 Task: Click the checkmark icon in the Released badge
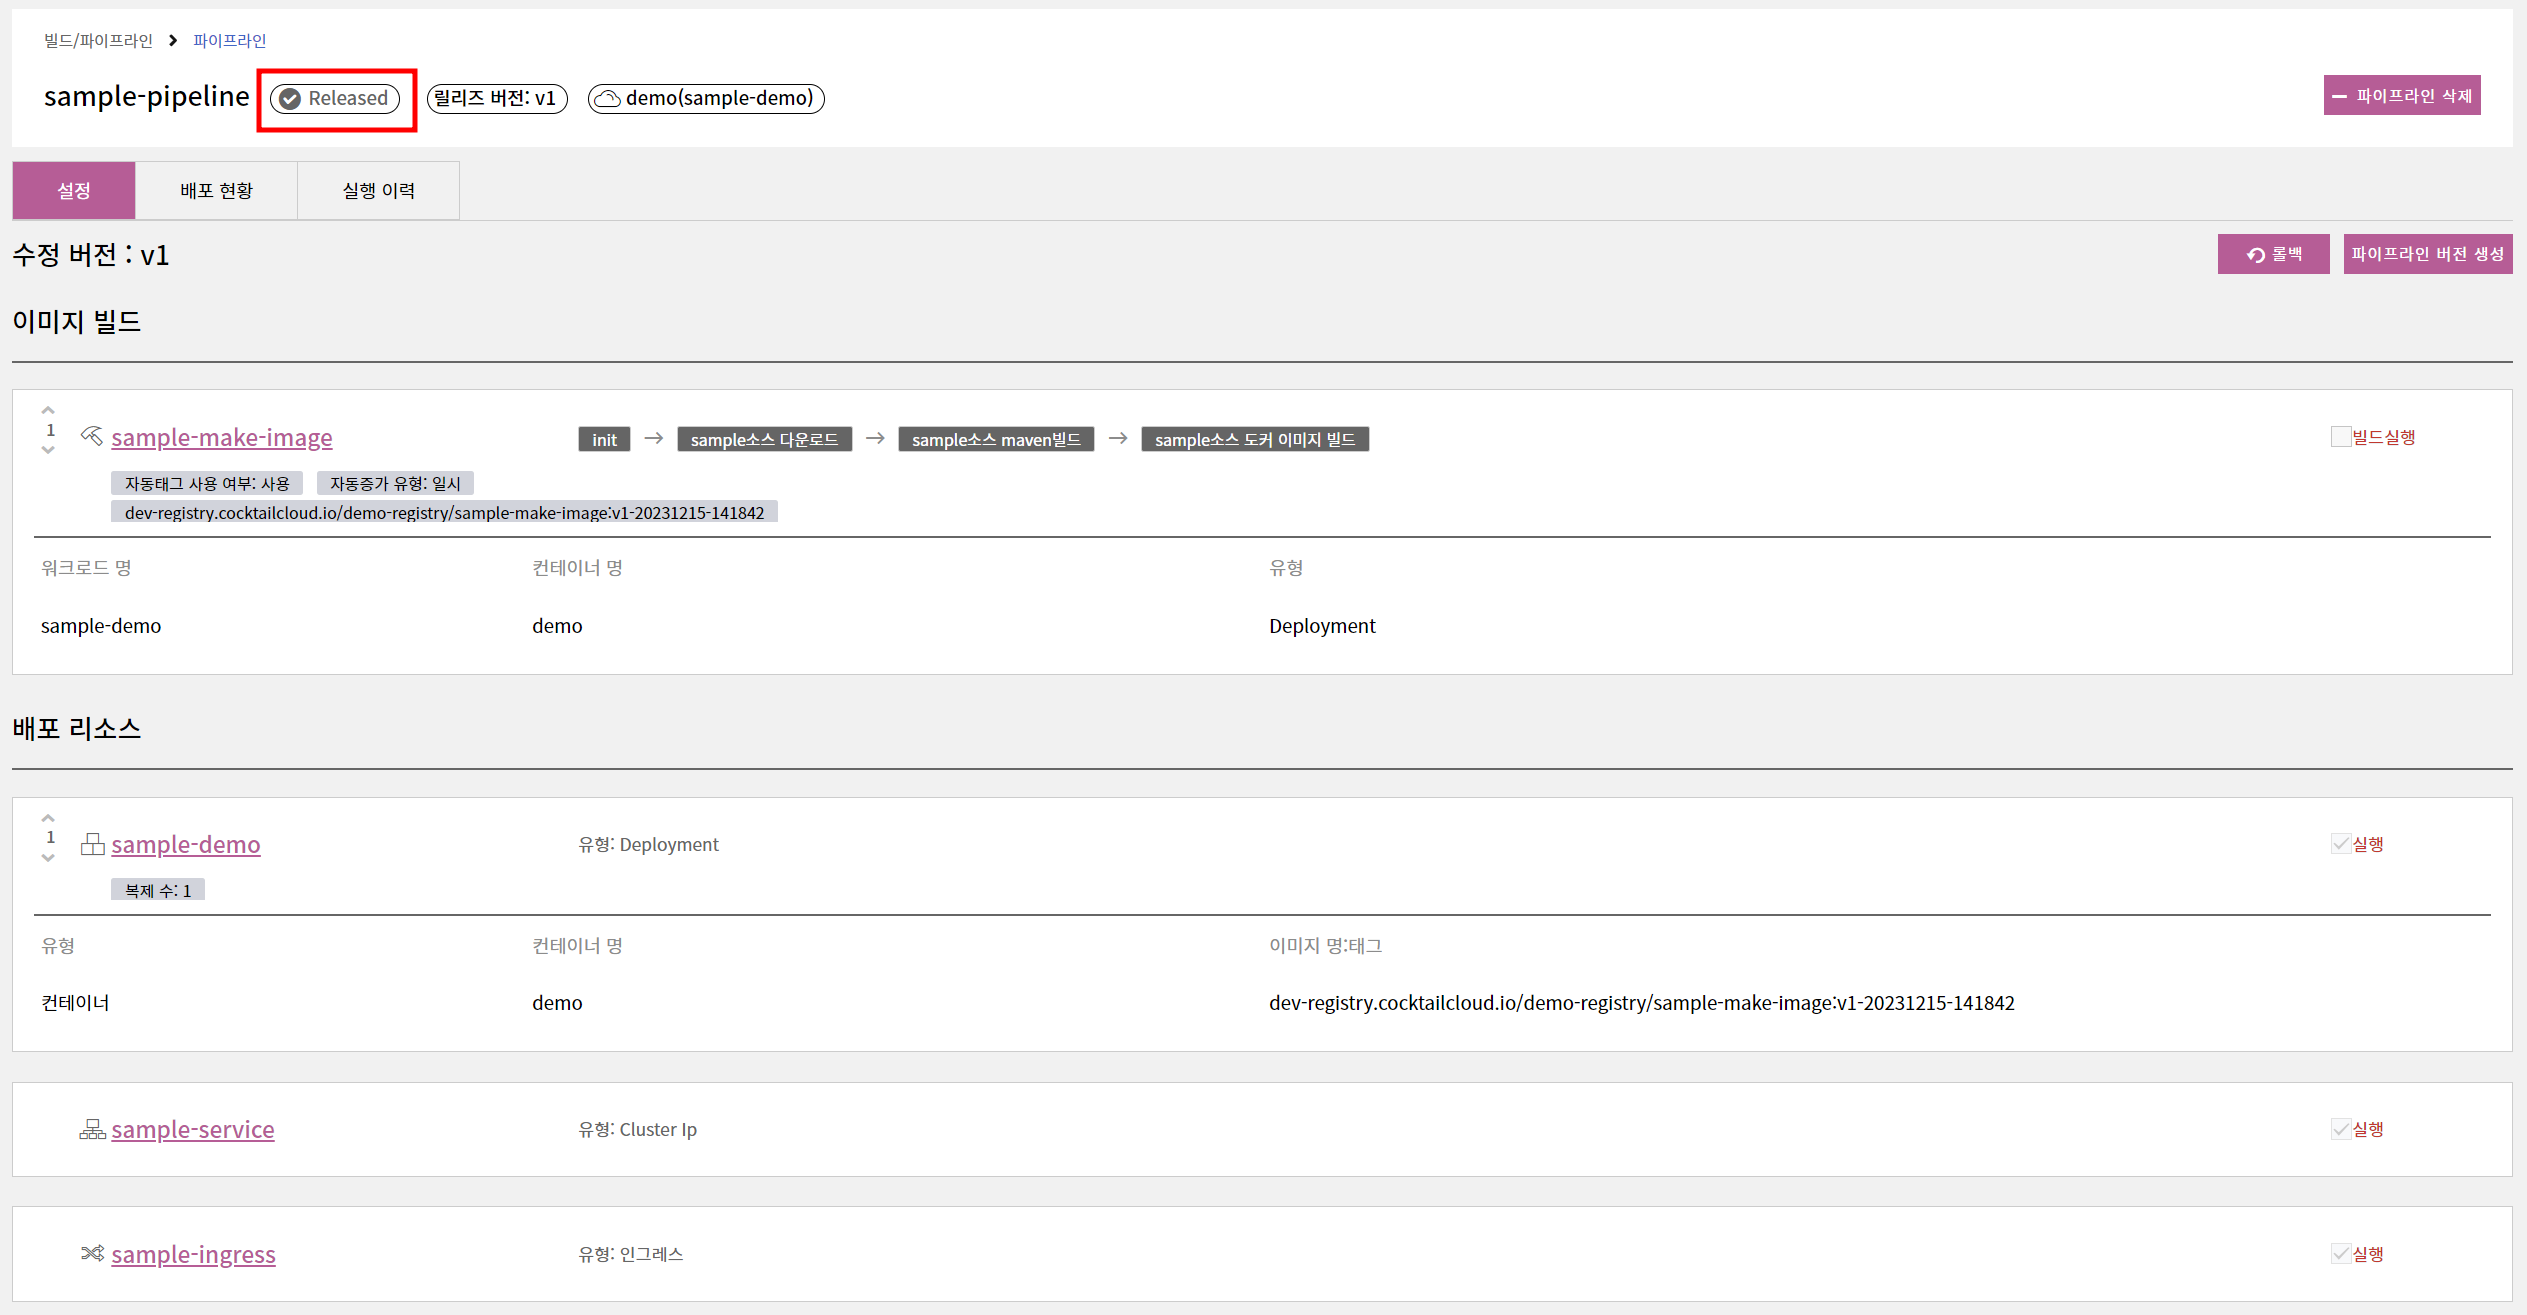tap(290, 98)
